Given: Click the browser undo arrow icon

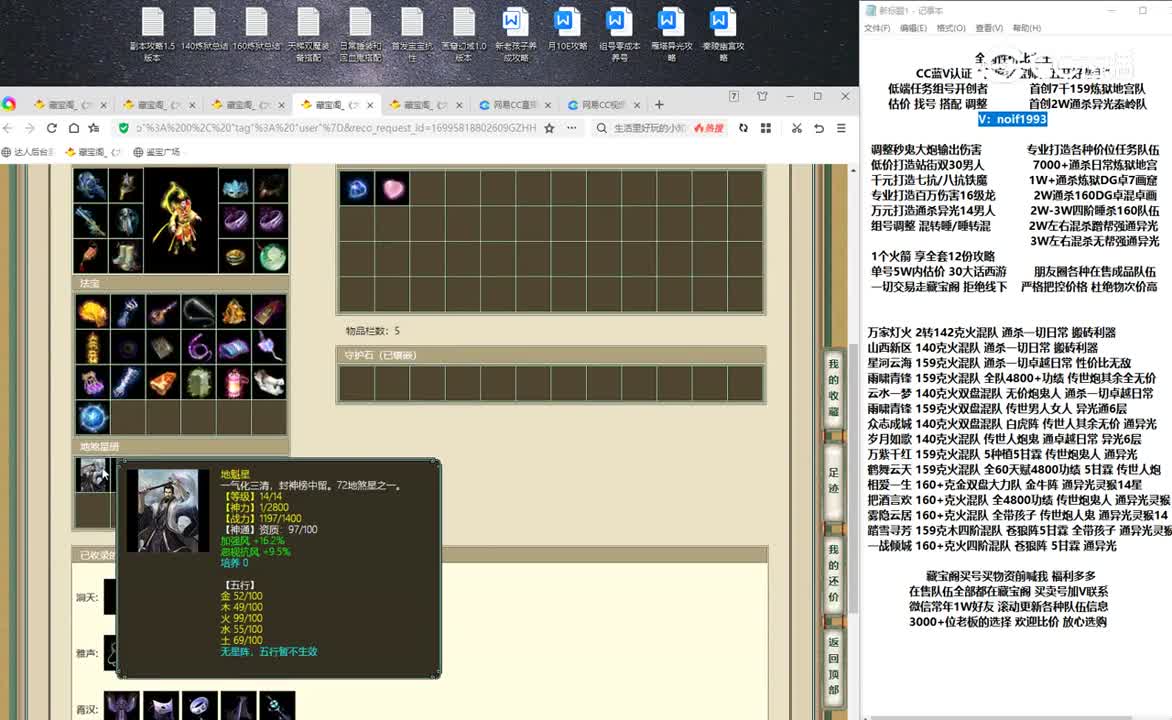Looking at the screenshot, I should point(819,129).
